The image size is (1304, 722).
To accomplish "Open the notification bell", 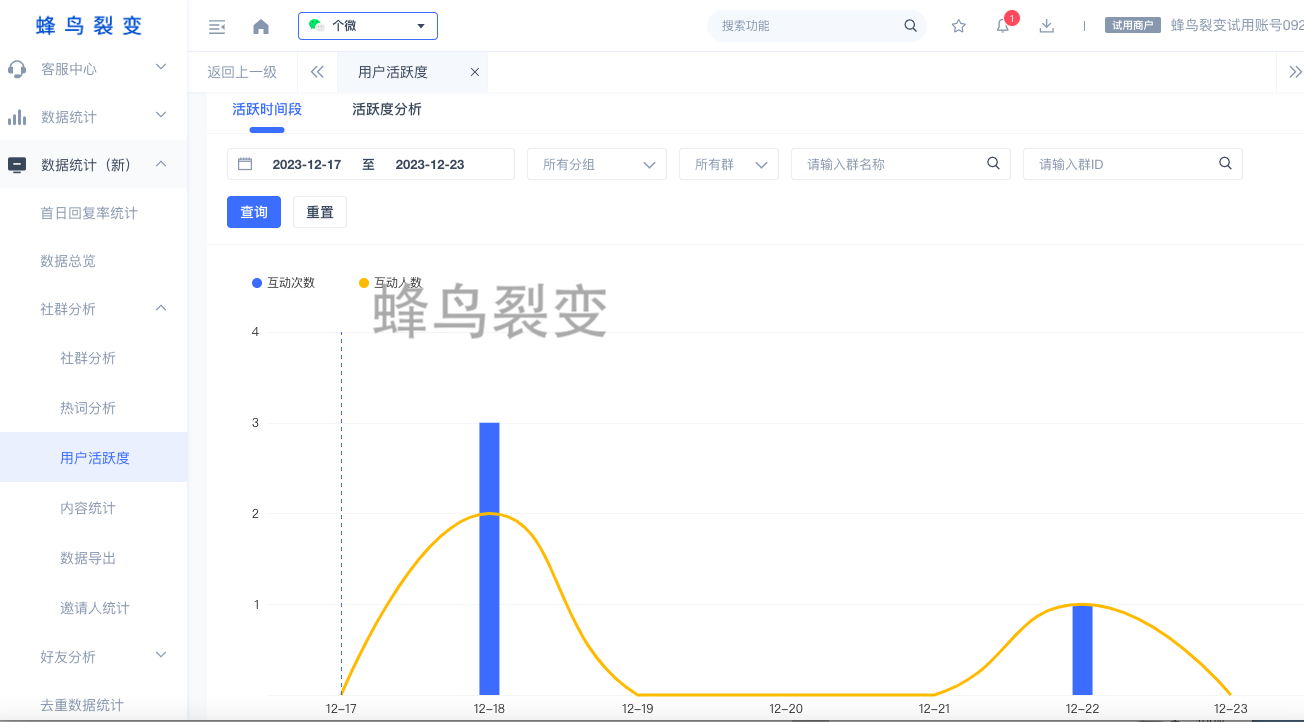I will (1003, 26).
